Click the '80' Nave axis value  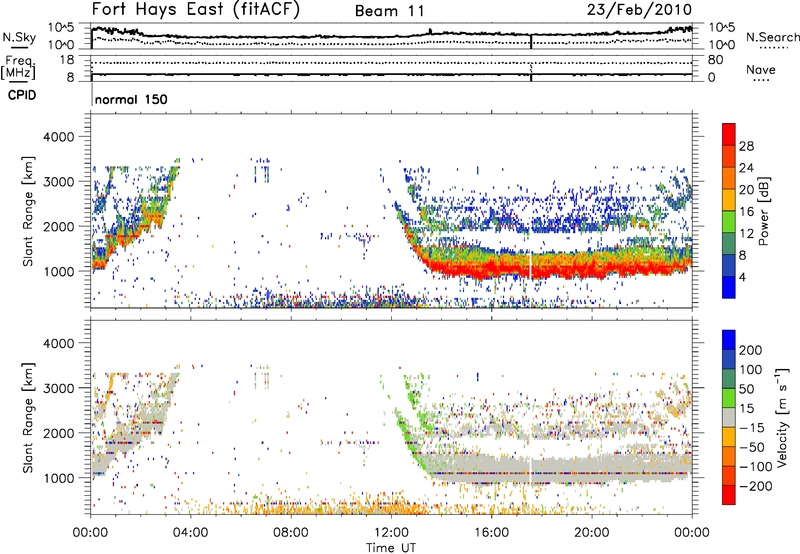[x=715, y=60]
